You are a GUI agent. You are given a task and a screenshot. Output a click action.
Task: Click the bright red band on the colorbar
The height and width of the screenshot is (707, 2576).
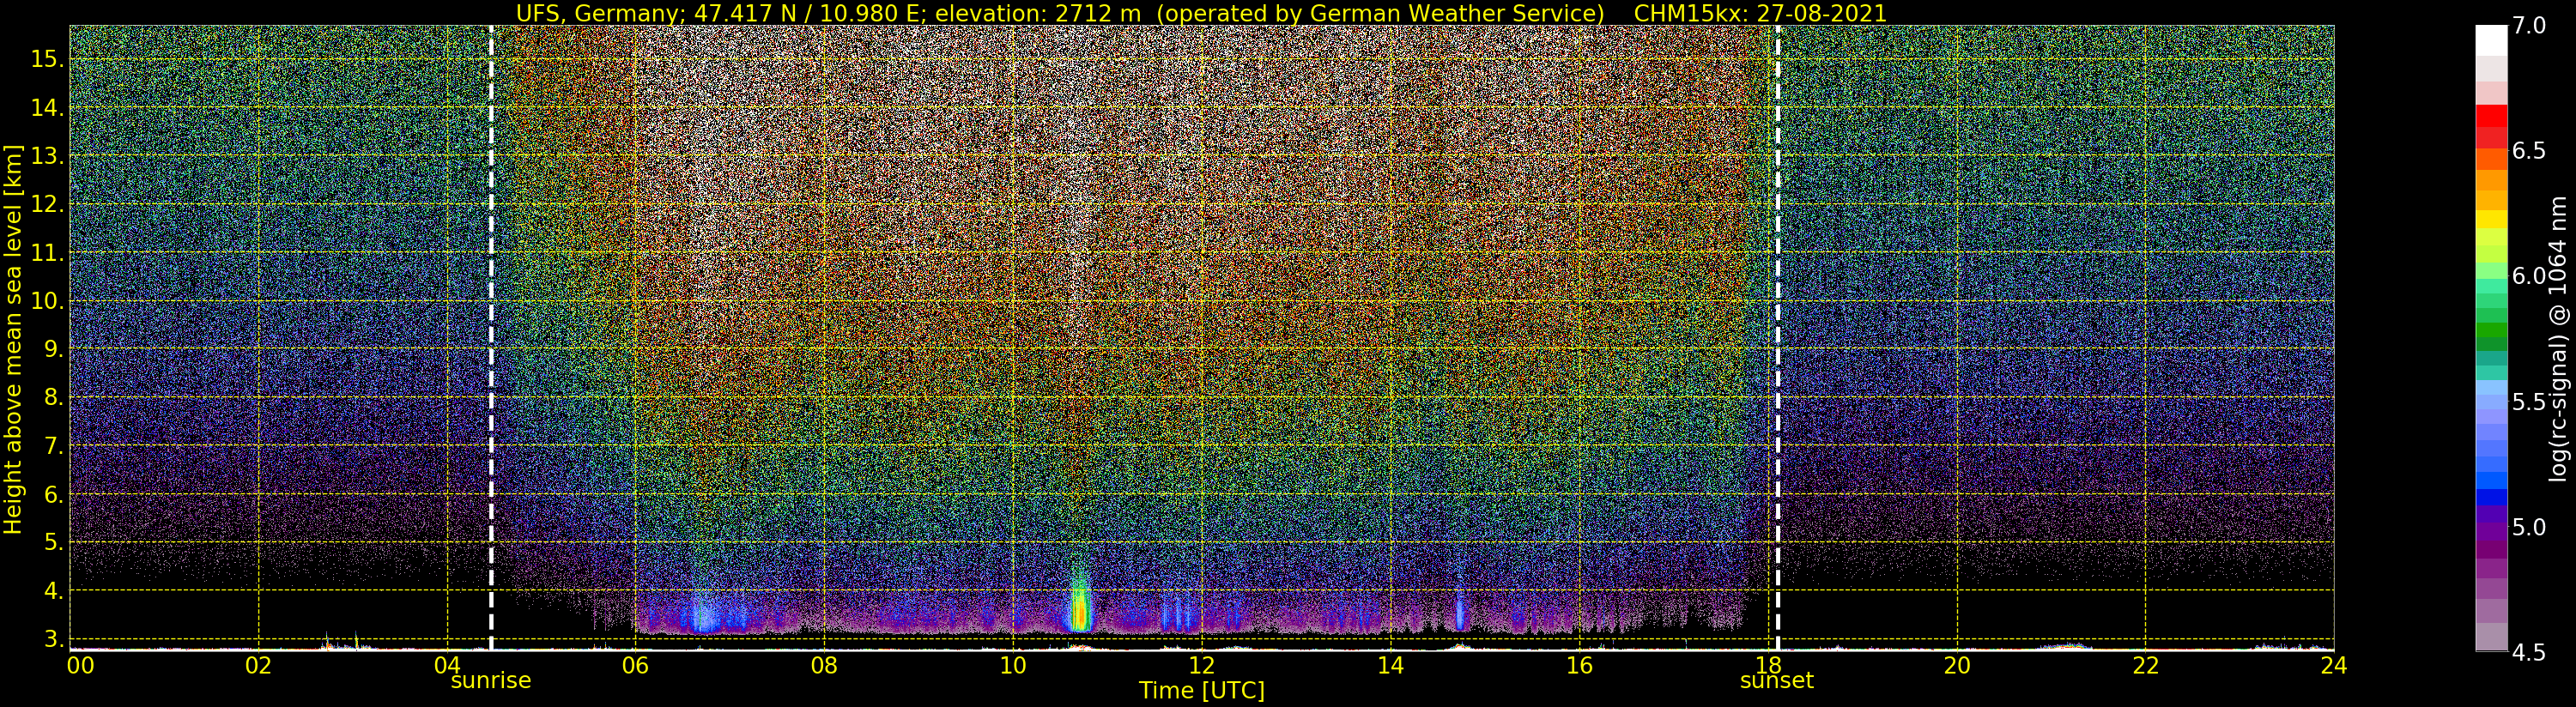2491,116
